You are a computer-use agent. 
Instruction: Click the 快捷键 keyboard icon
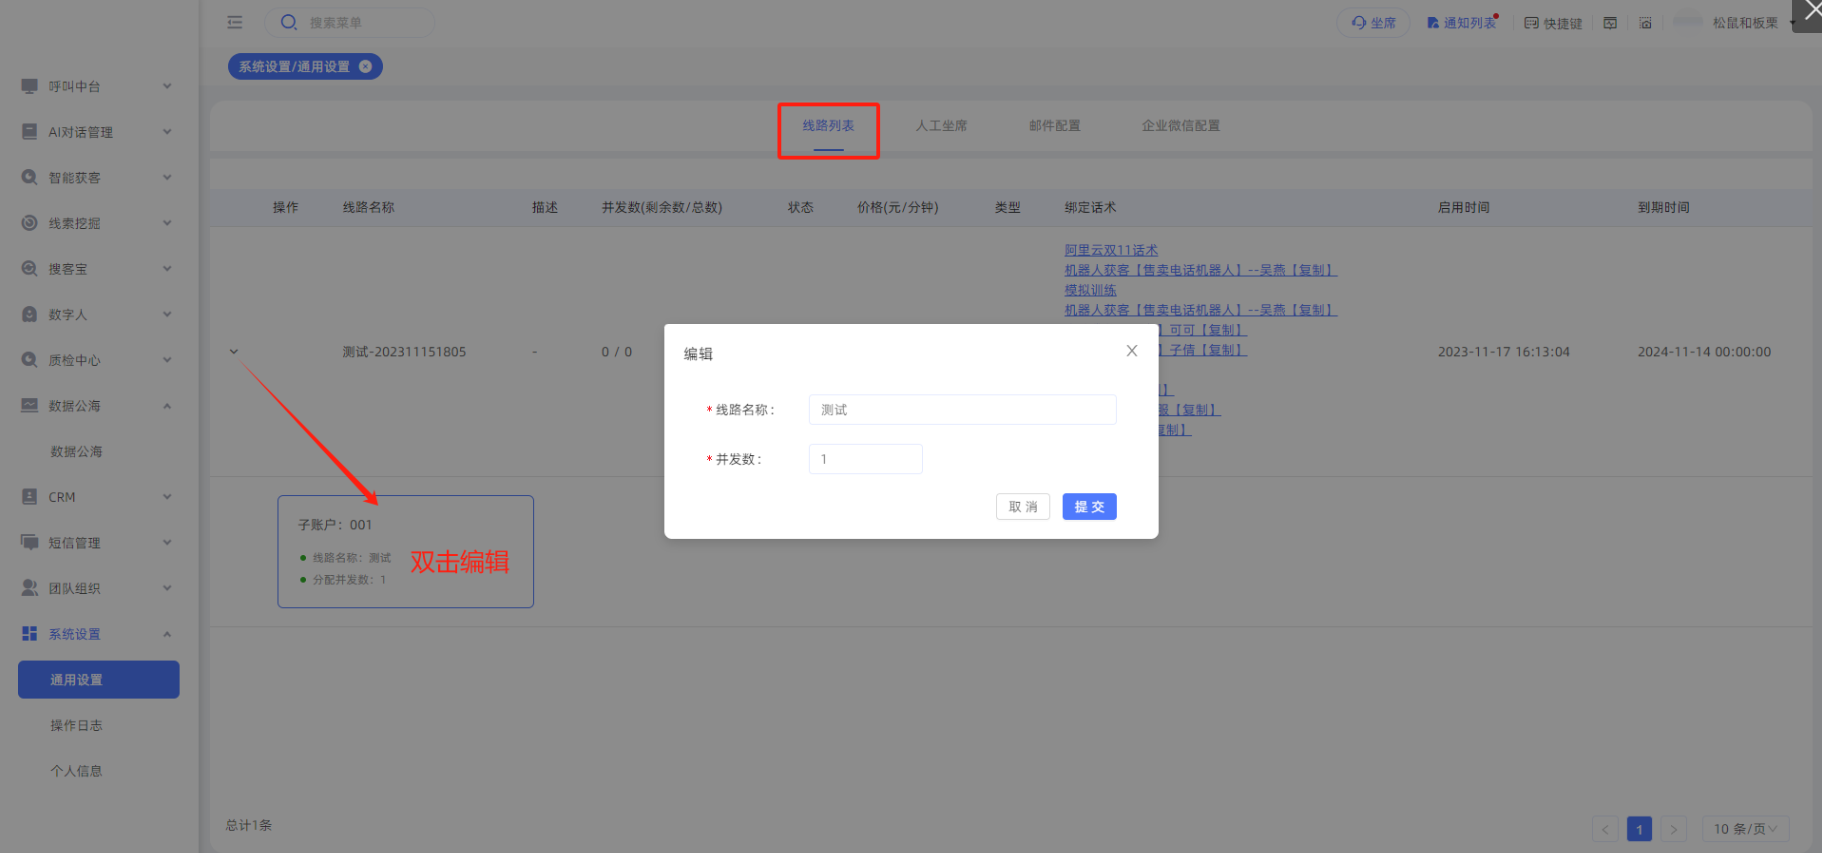point(1531,23)
